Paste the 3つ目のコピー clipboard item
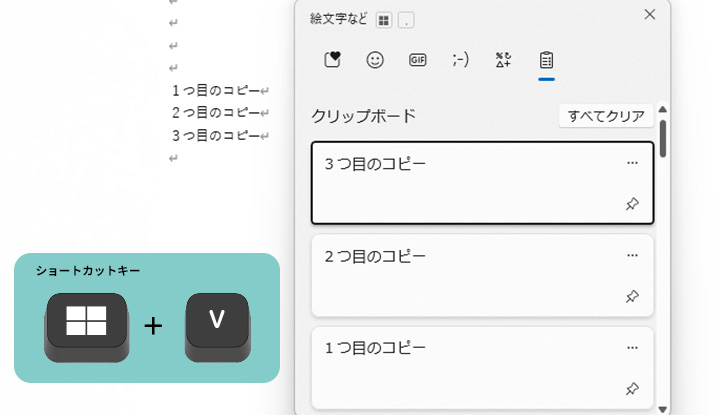 (482, 183)
